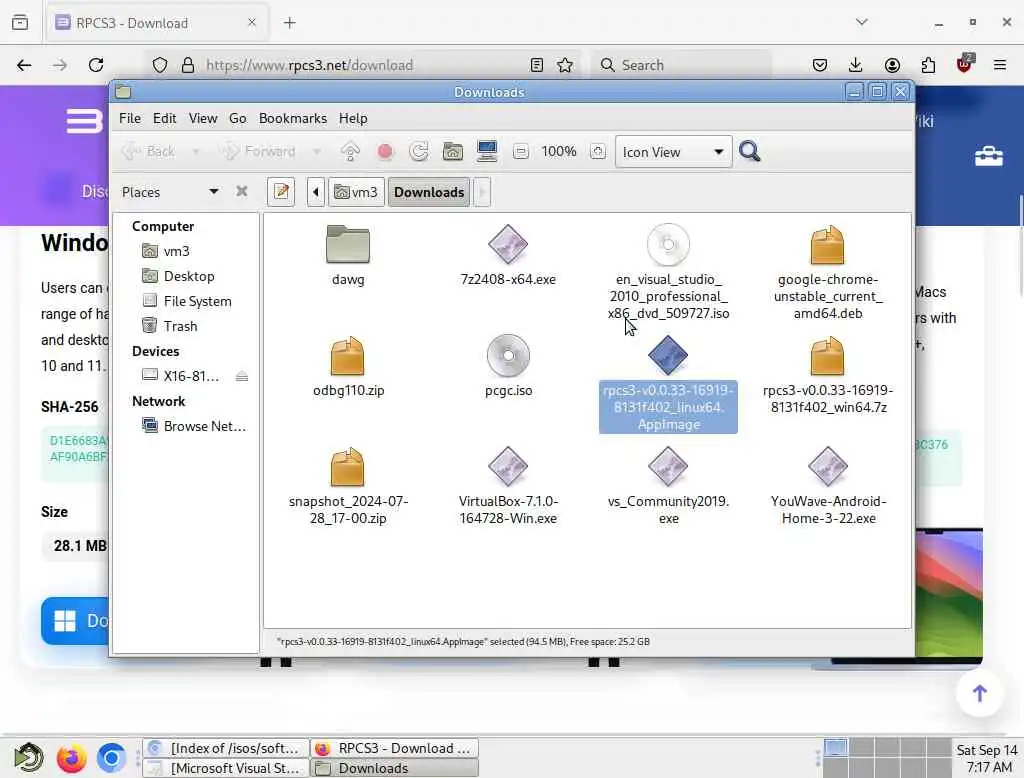Close the Places side pane
This screenshot has height=778, width=1024.
(242, 191)
